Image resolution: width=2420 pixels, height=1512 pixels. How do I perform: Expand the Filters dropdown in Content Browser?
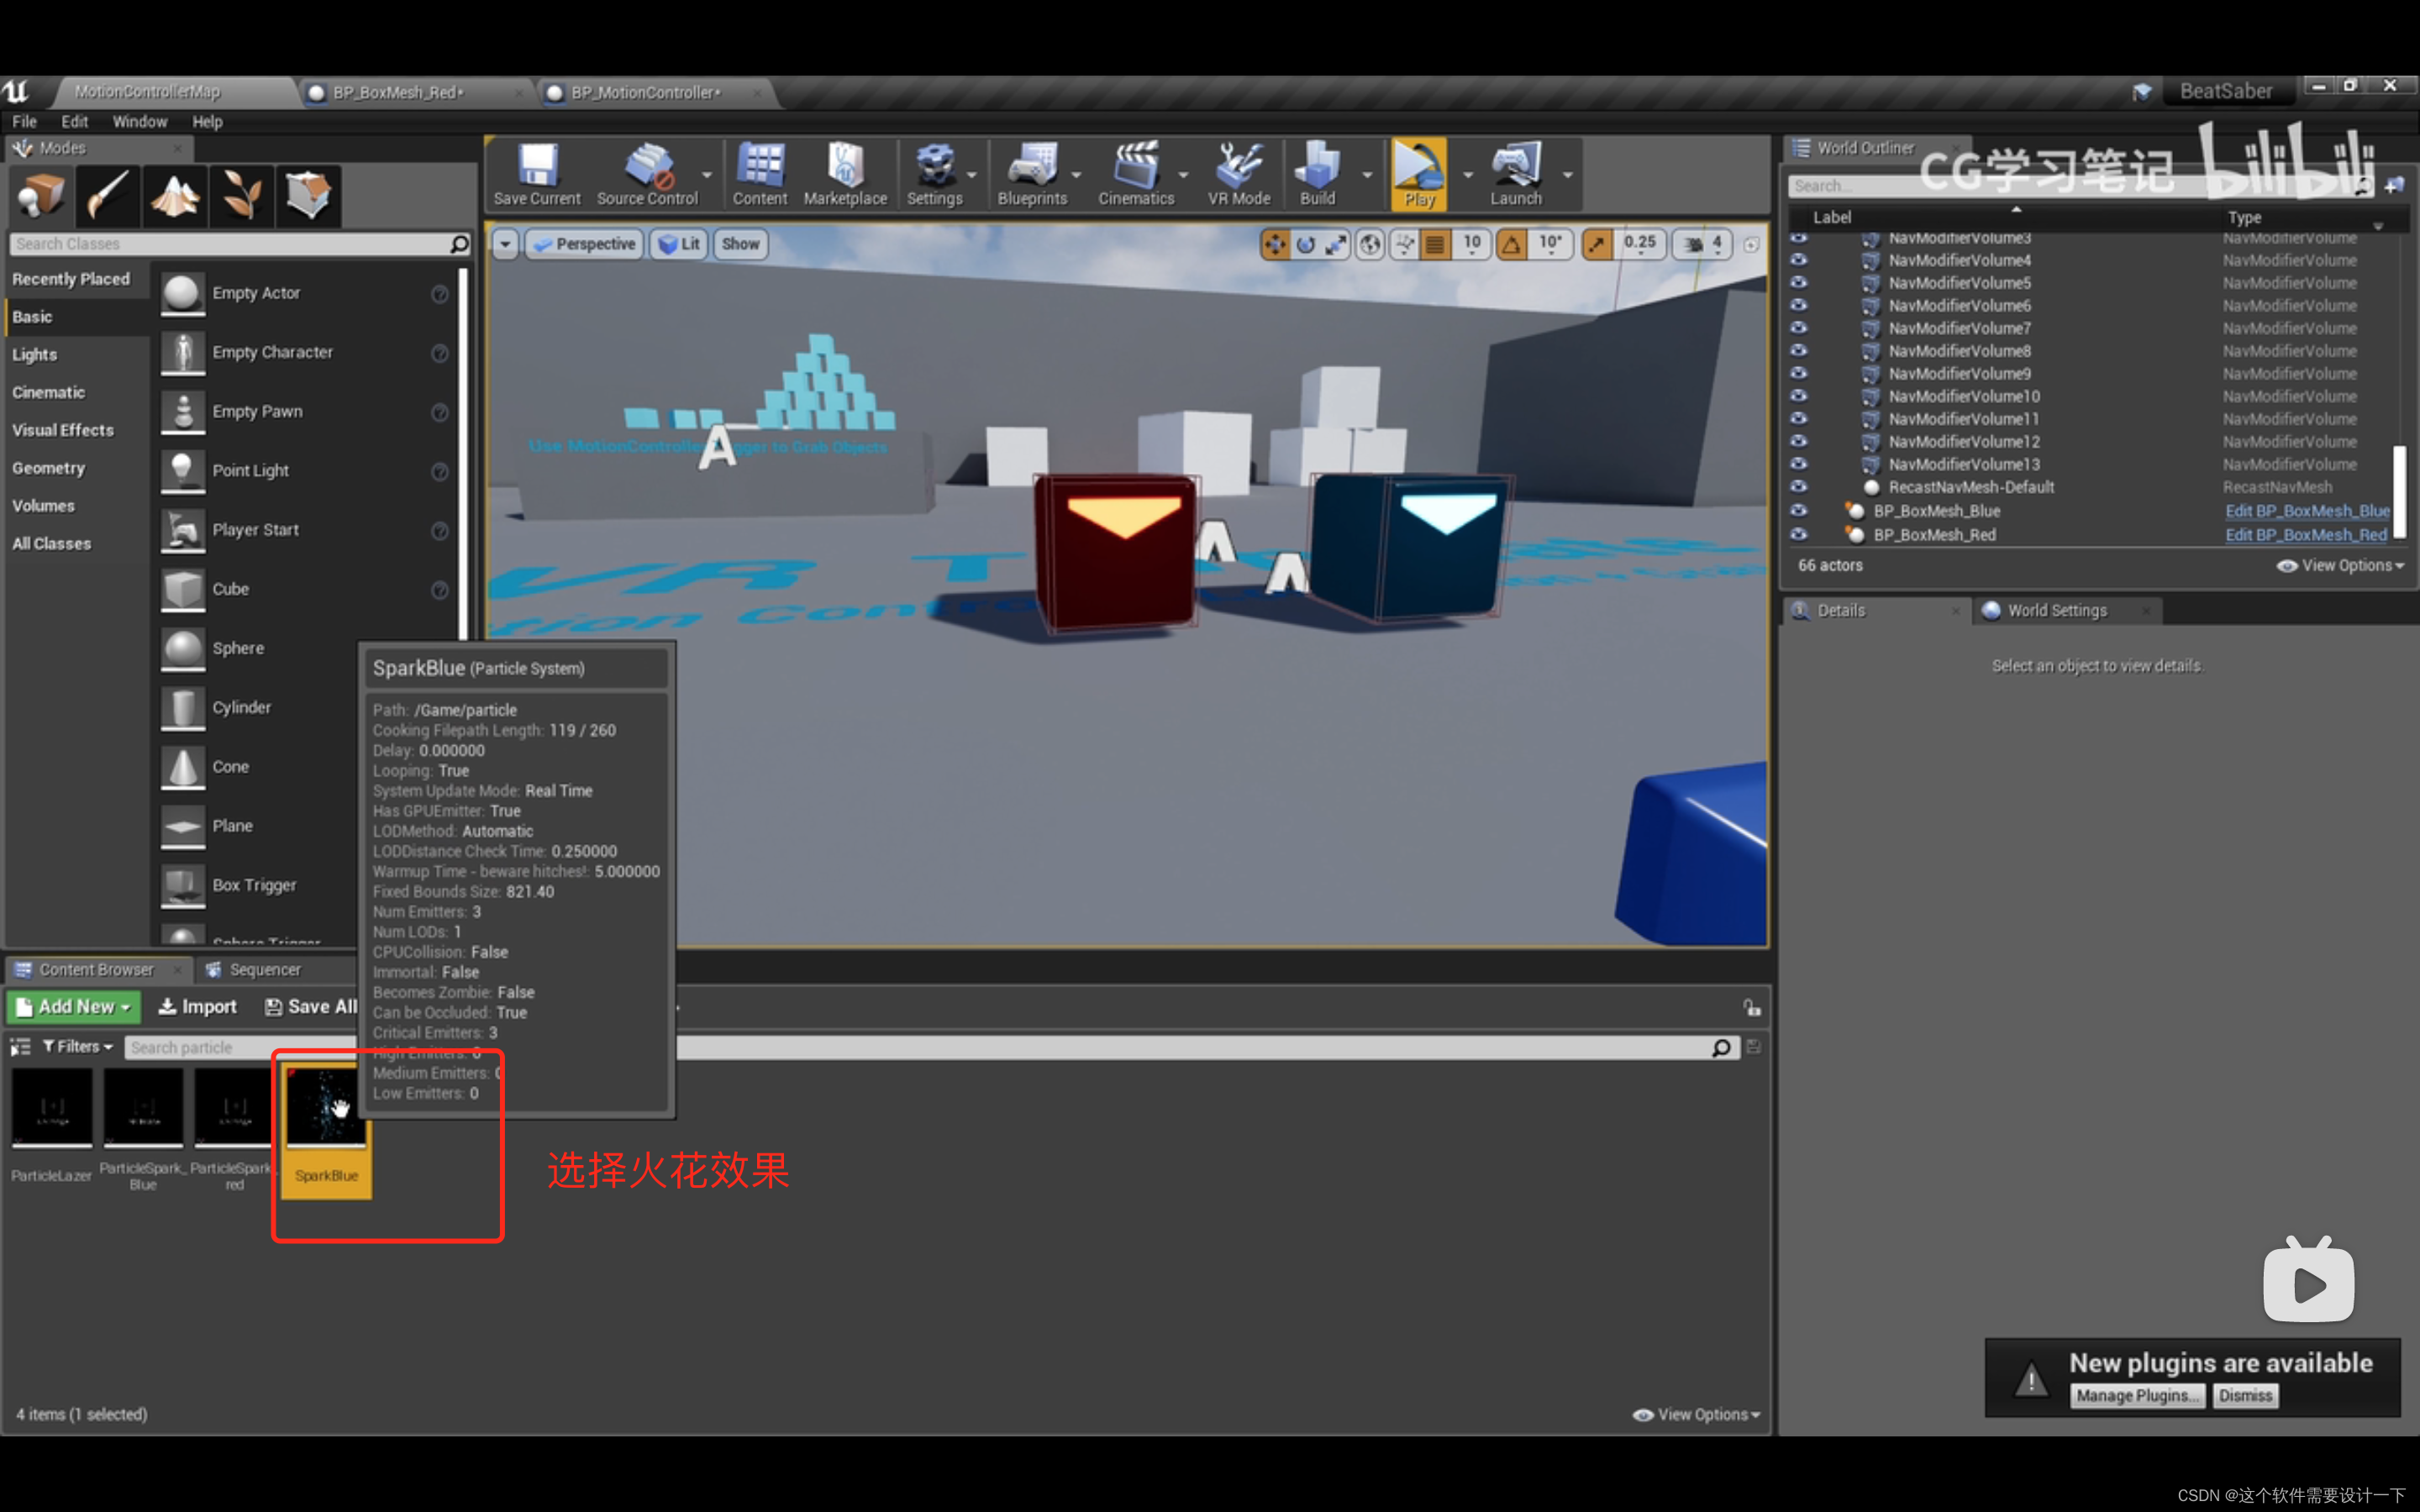(78, 1047)
